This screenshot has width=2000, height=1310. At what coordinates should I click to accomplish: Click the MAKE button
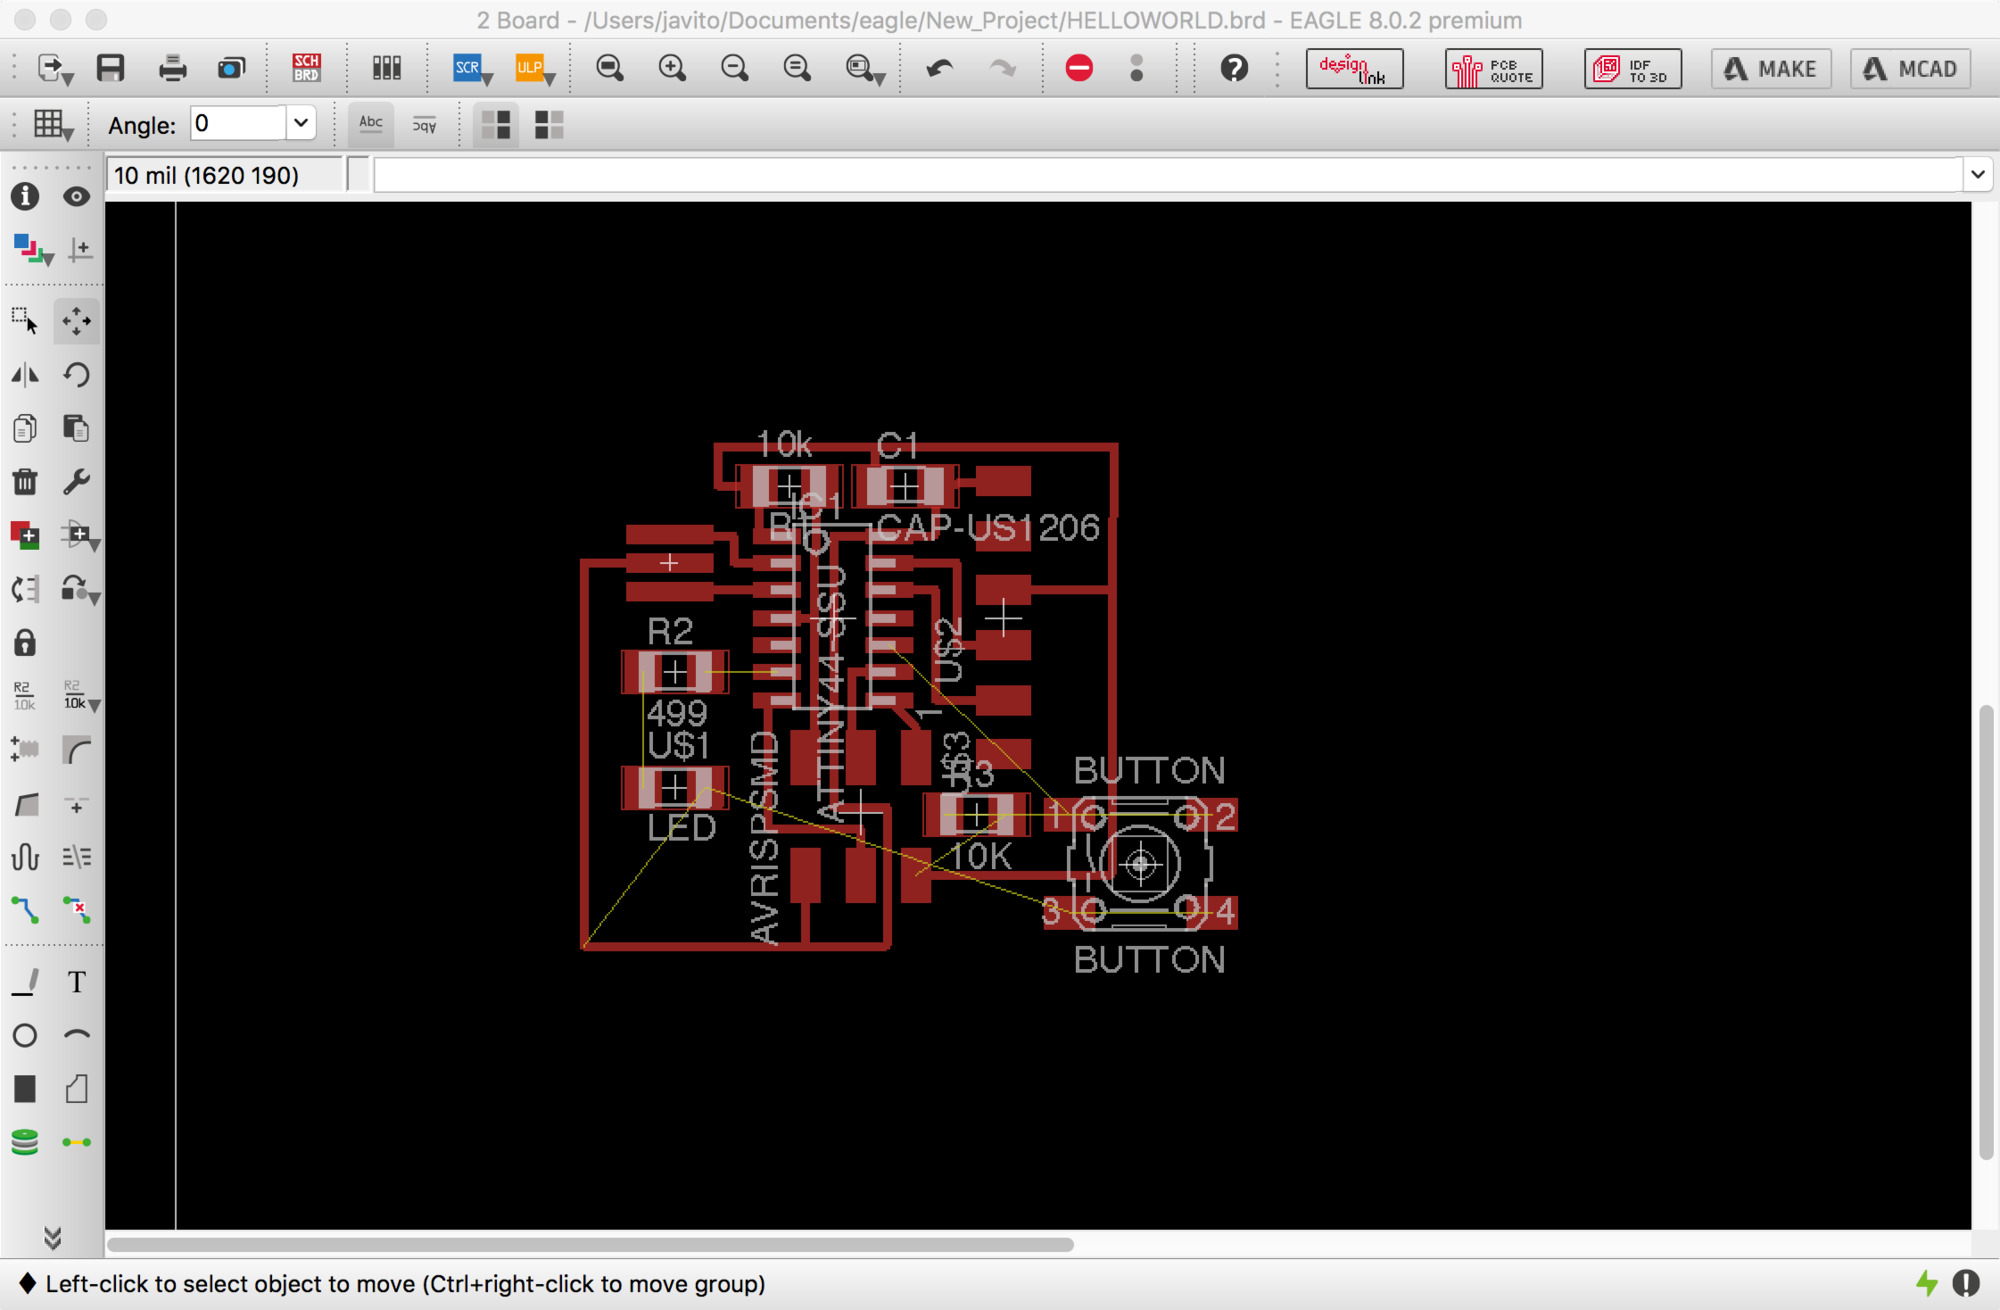pos(1771,69)
